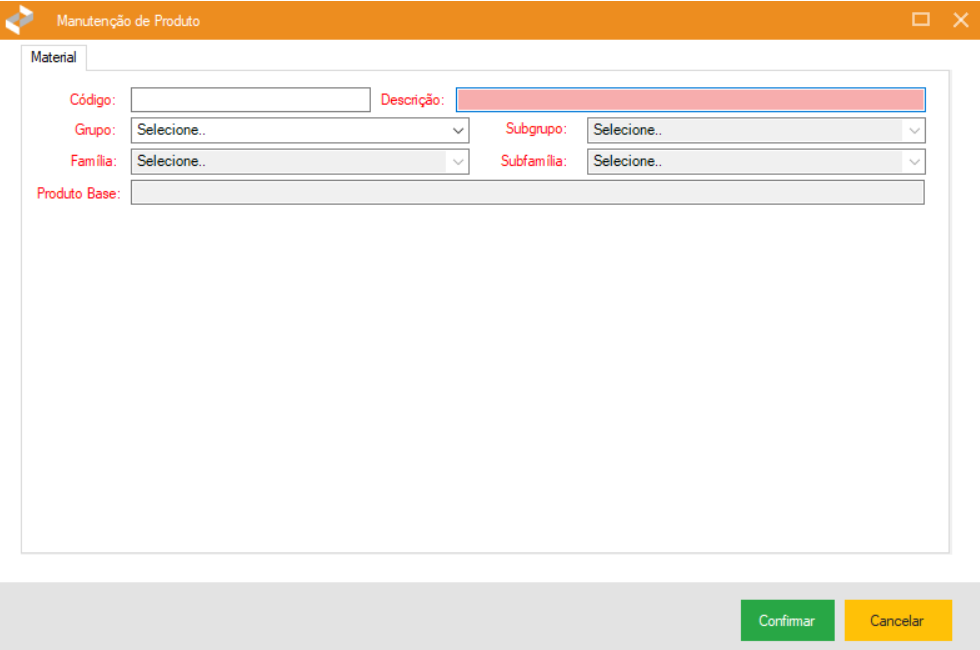Maximize the Manutenção de Produto window
The height and width of the screenshot is (650, 980).
[921, 20]
